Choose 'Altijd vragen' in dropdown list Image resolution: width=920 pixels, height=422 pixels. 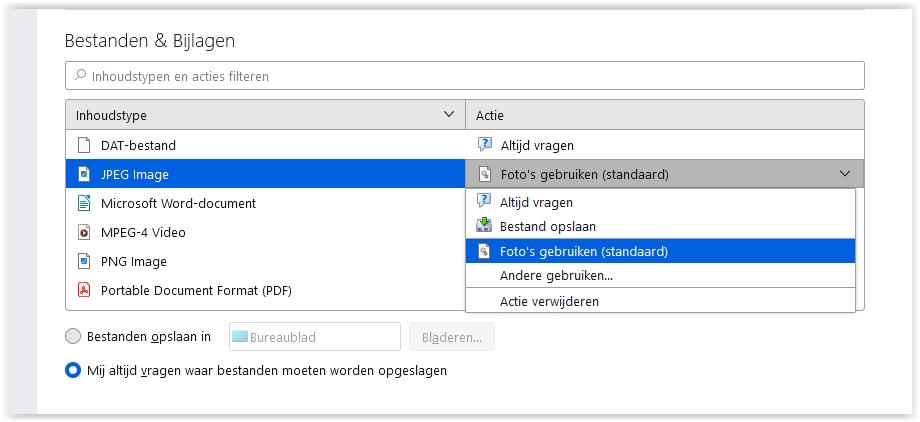click(536, 203)
